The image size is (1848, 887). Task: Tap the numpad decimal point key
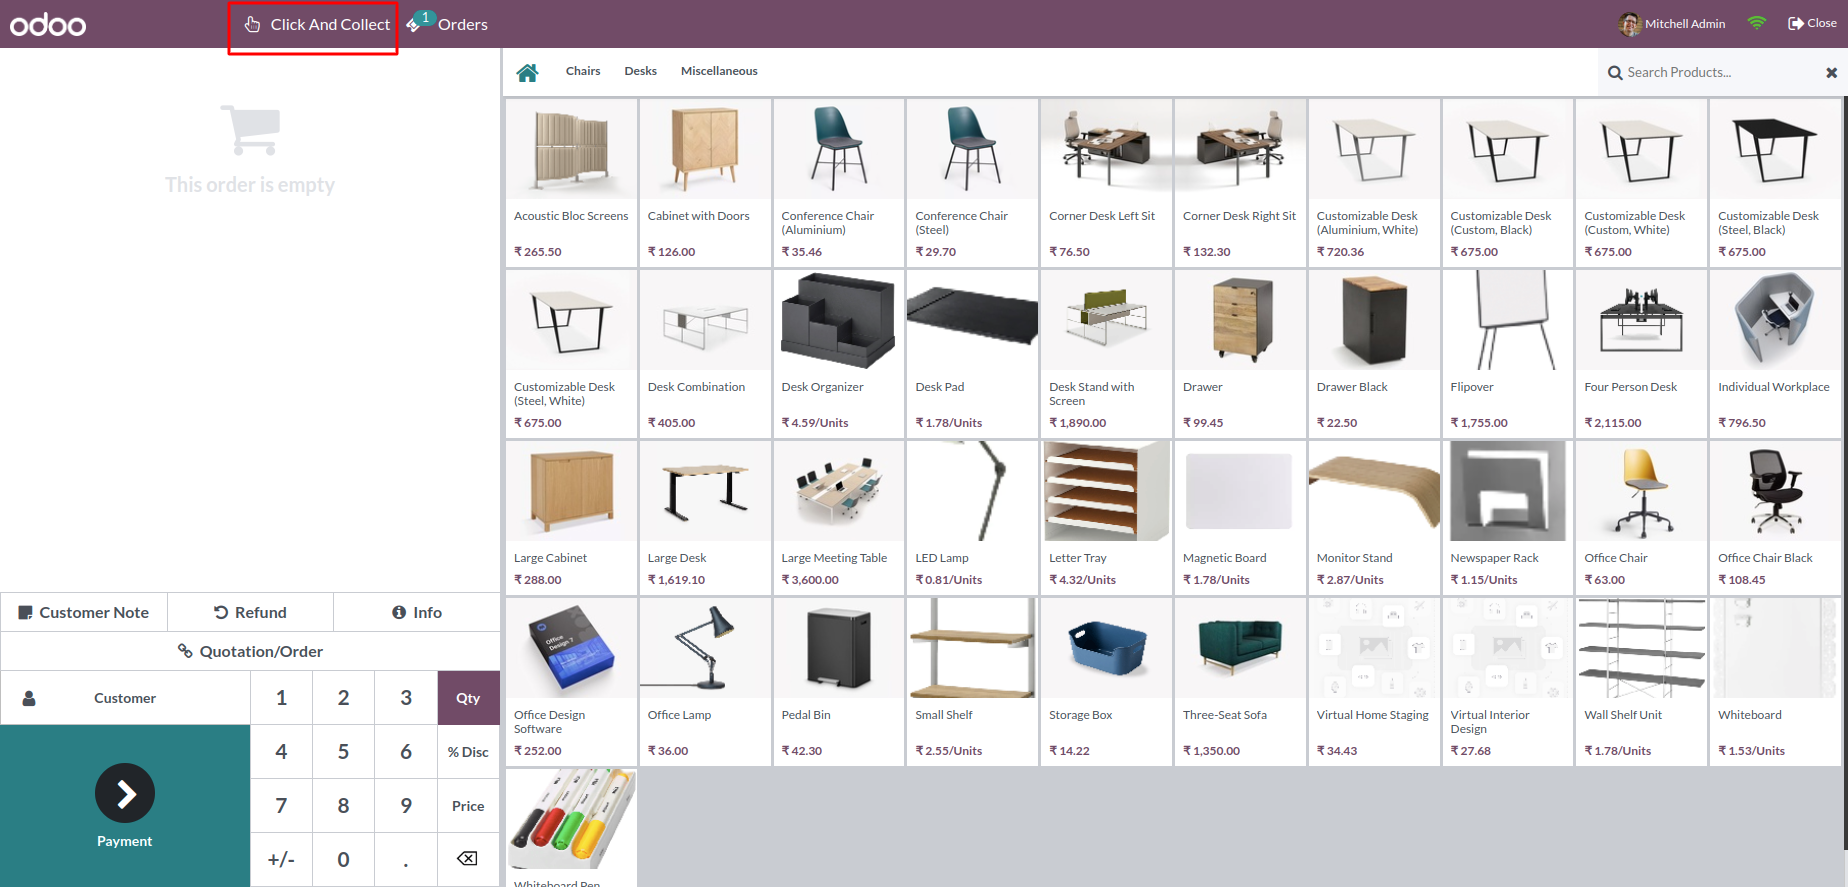tap(406, 859)
